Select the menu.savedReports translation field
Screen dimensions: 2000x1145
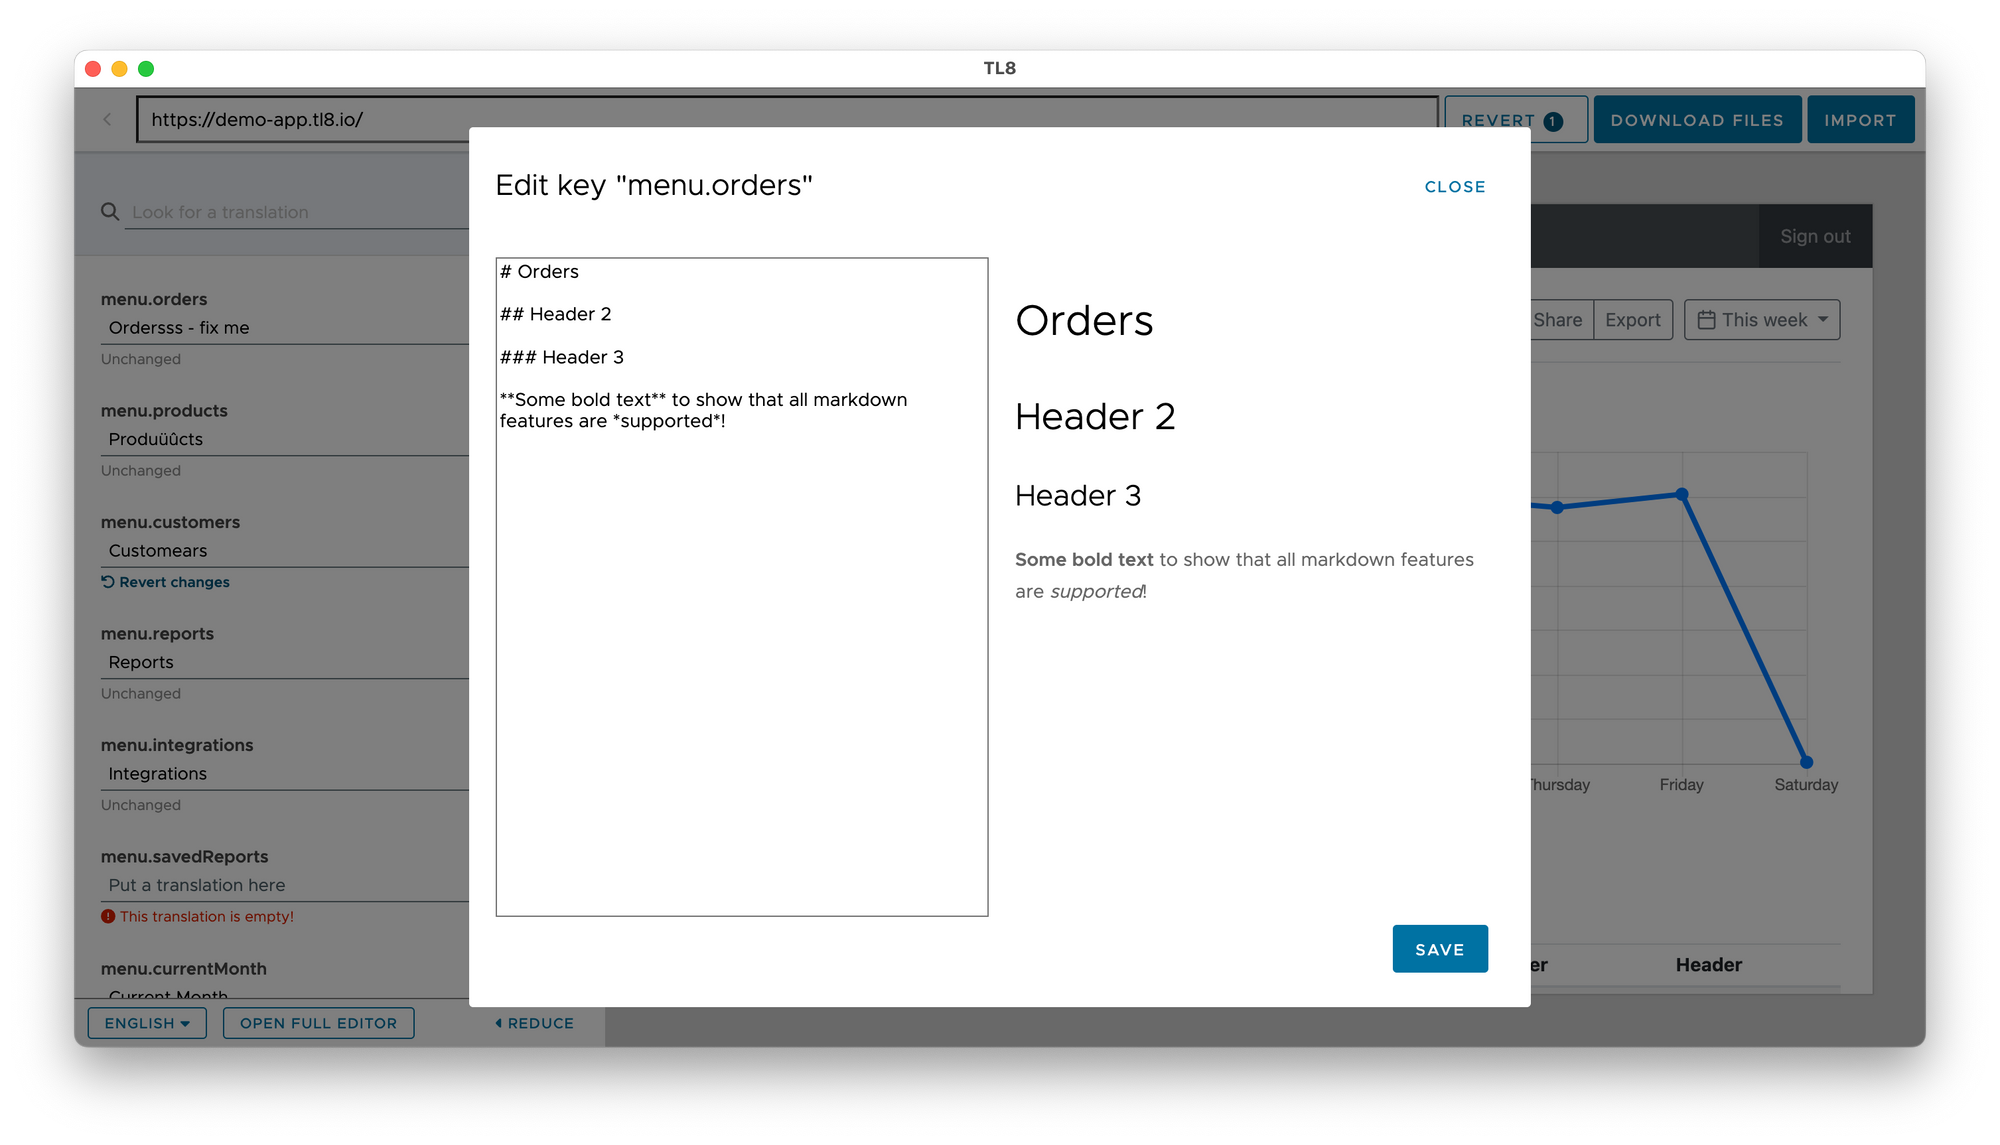[275, 884]
